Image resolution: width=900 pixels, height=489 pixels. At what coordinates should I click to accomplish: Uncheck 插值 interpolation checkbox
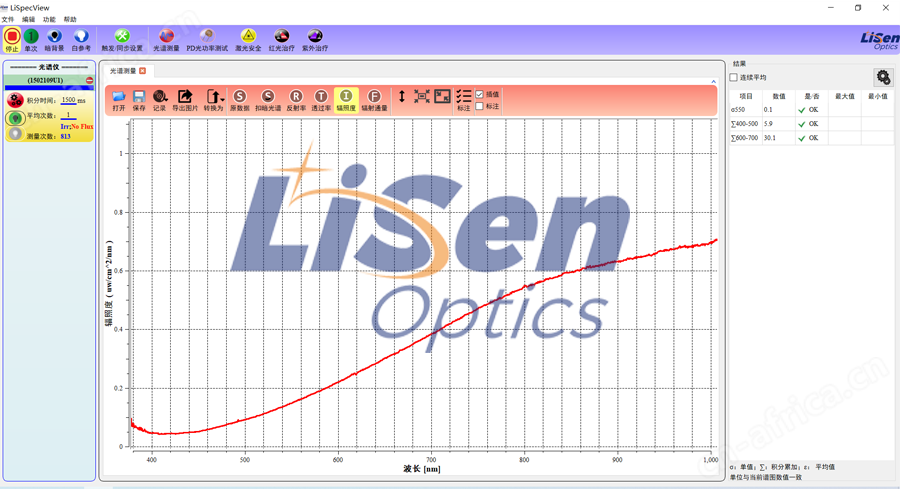(480, 94)
